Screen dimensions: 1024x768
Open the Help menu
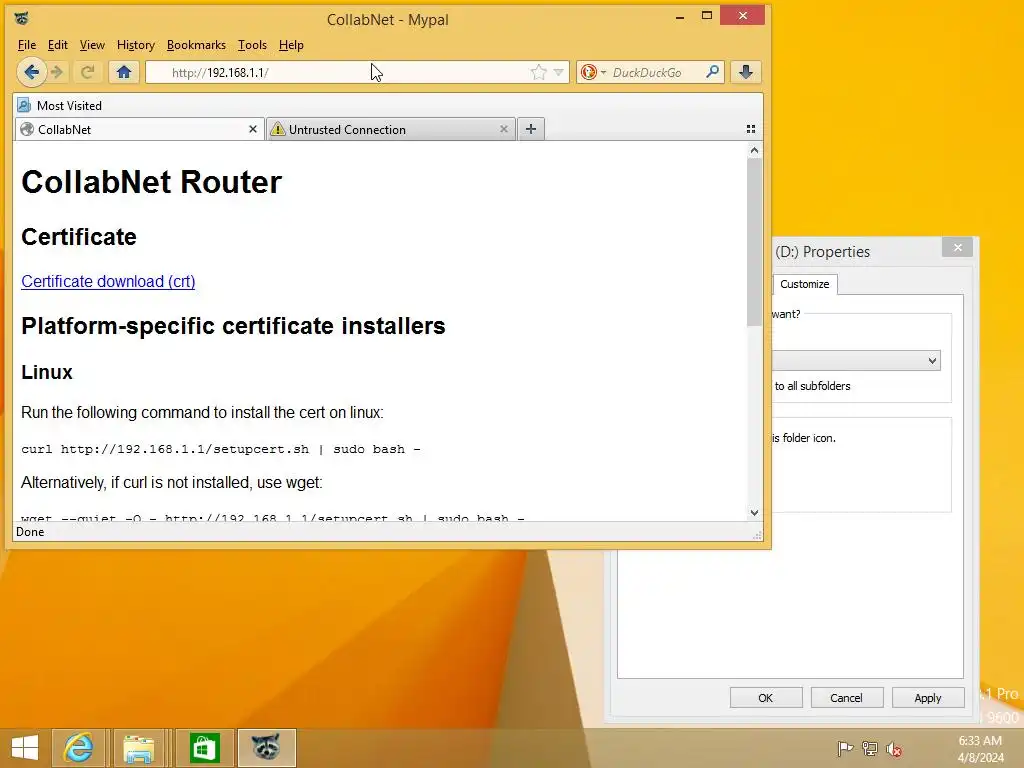pos(291,45)
